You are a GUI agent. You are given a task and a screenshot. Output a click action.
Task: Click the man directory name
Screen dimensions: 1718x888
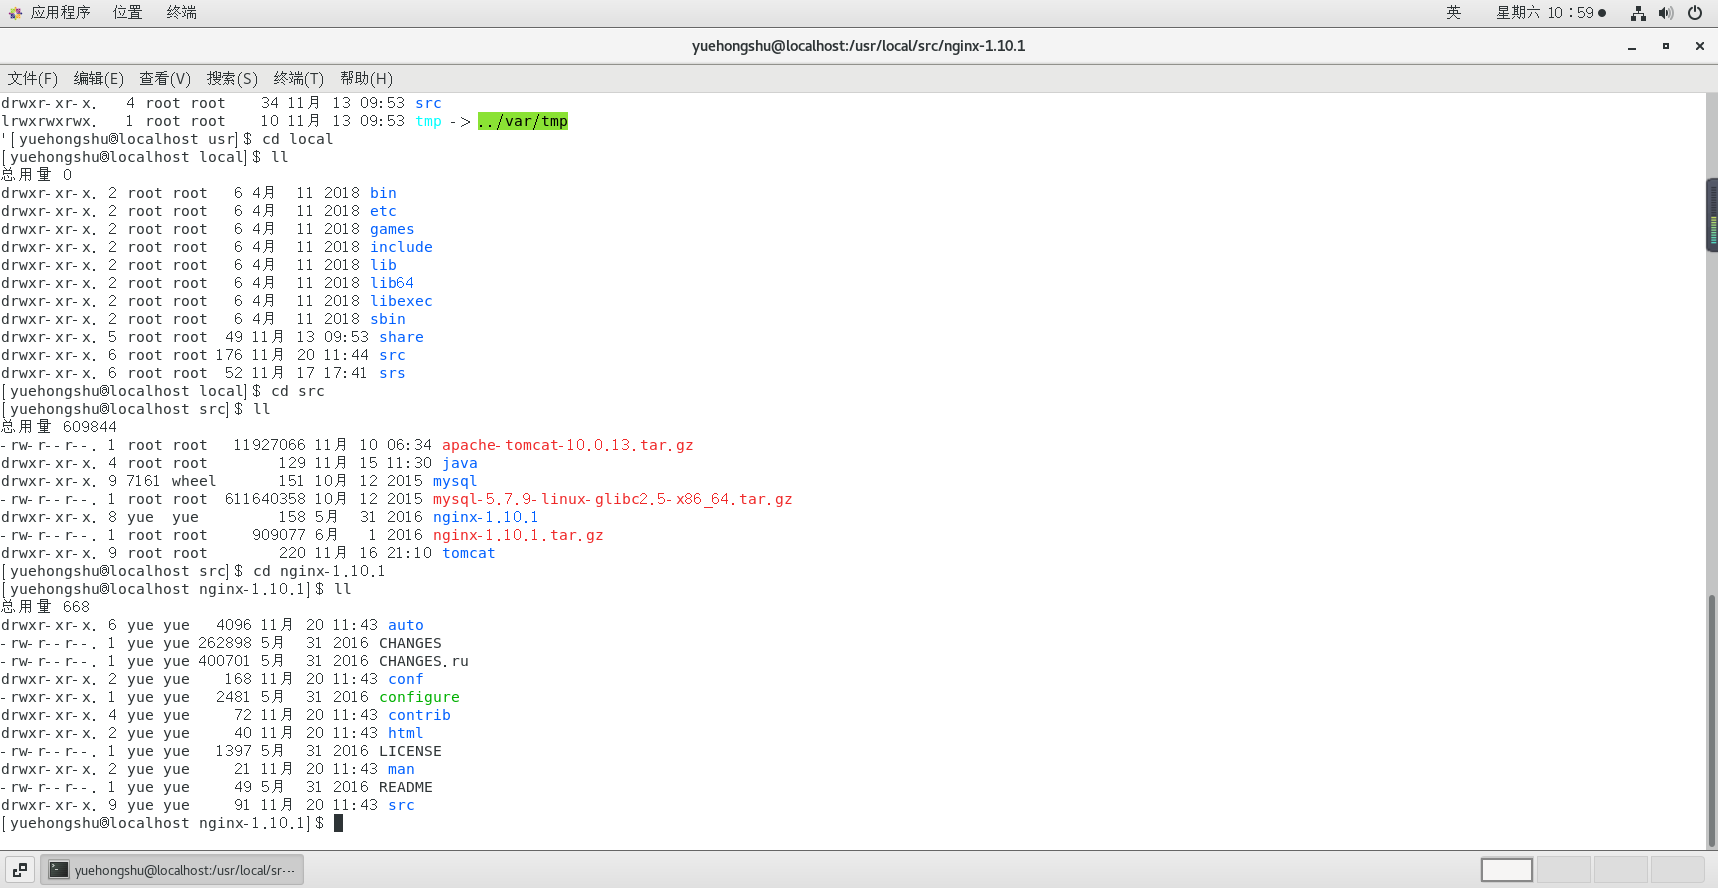click(401, 769)
